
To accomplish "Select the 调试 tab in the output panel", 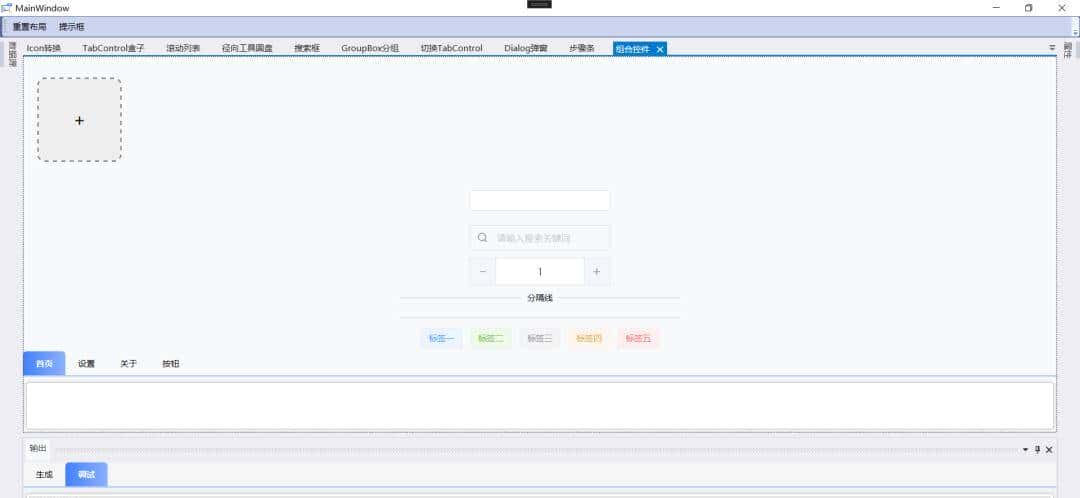I will [x=86, y=475].
